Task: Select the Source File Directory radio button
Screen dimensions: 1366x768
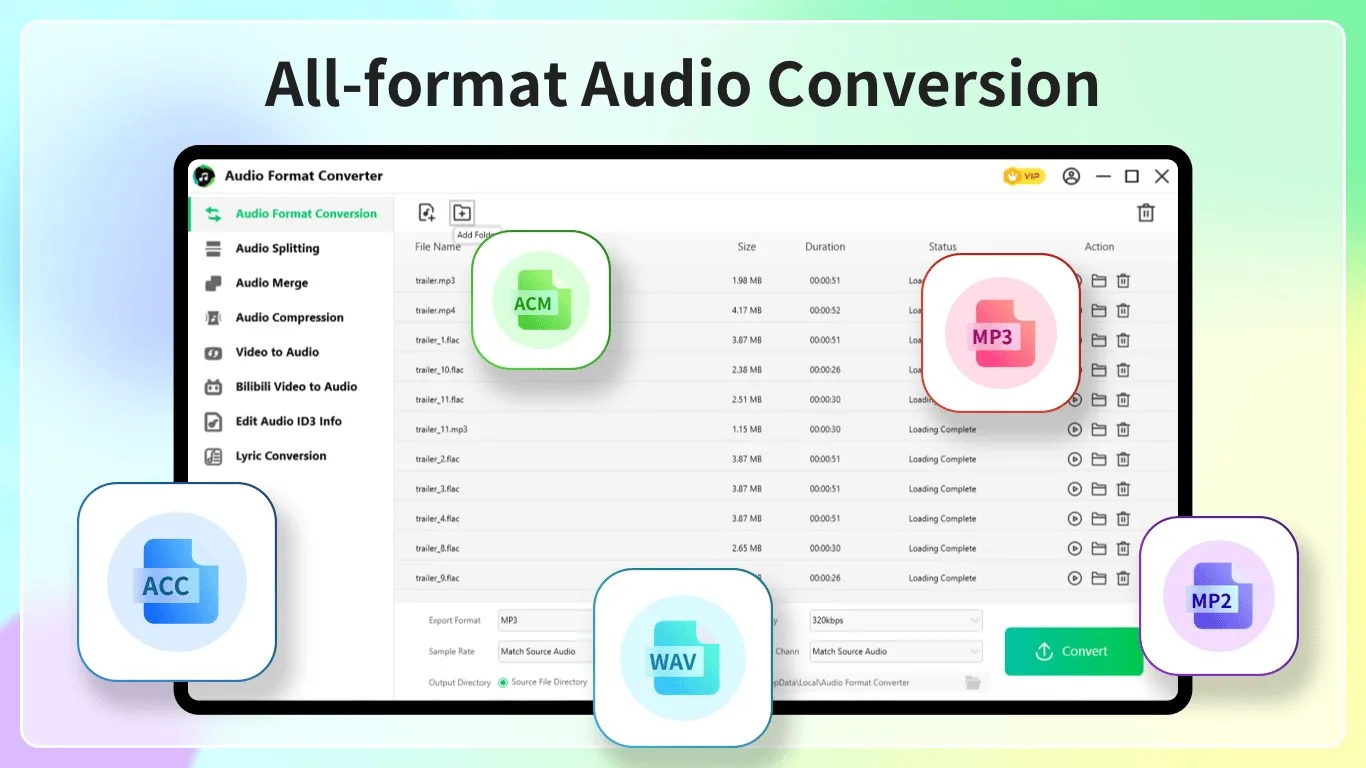Action: click(x=503, y=683)
